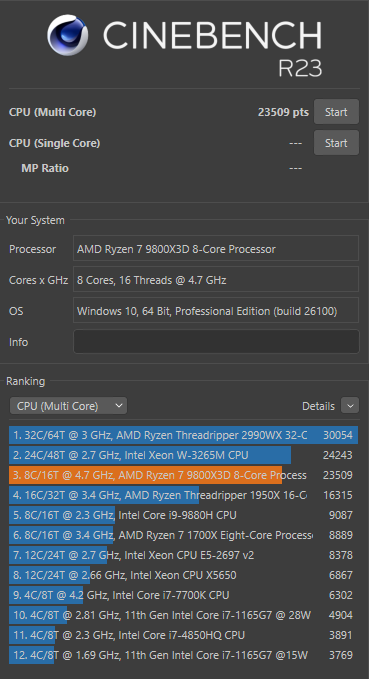Click the Cinebench sphere logo icon
369x679 pixels.
click(68, 35)
